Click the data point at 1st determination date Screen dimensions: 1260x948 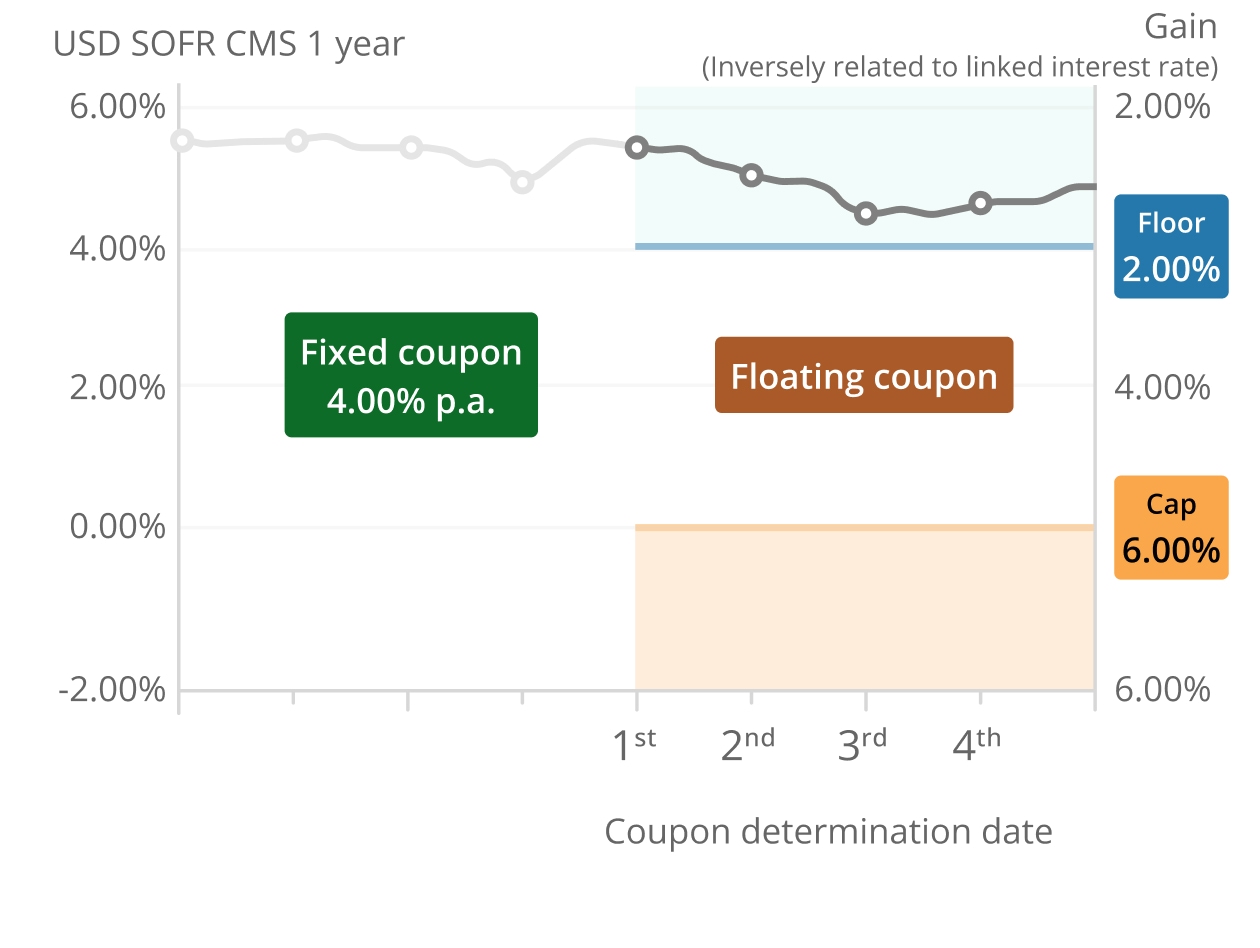[x=637, y=147]
